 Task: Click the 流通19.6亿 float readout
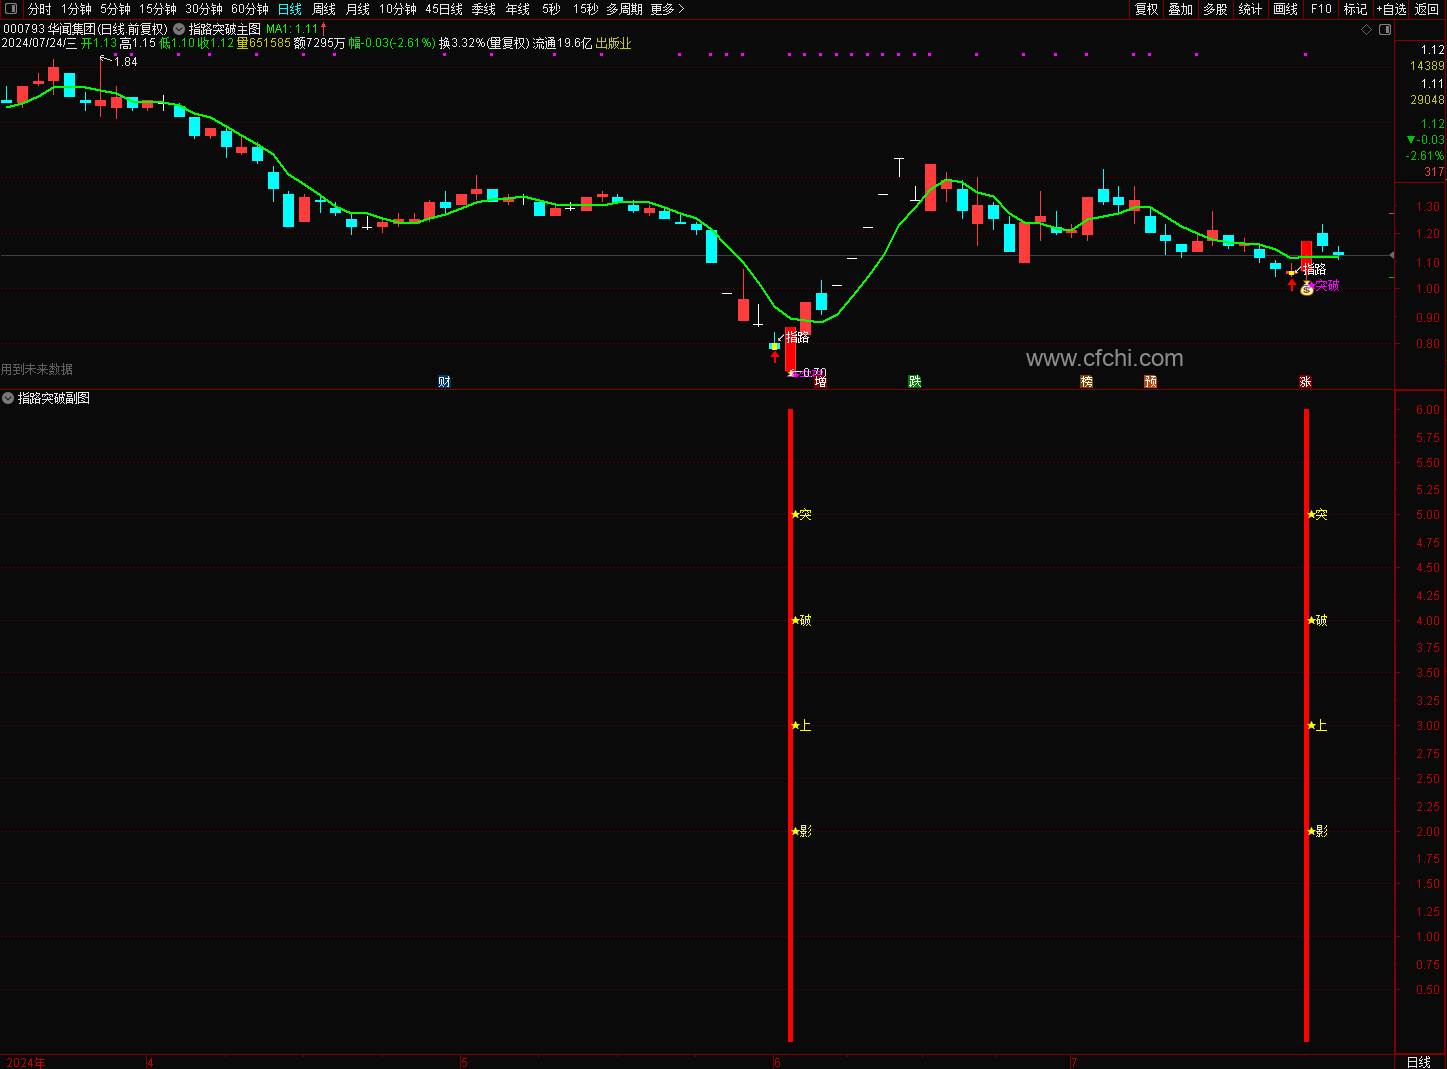[x=562, y=44]
